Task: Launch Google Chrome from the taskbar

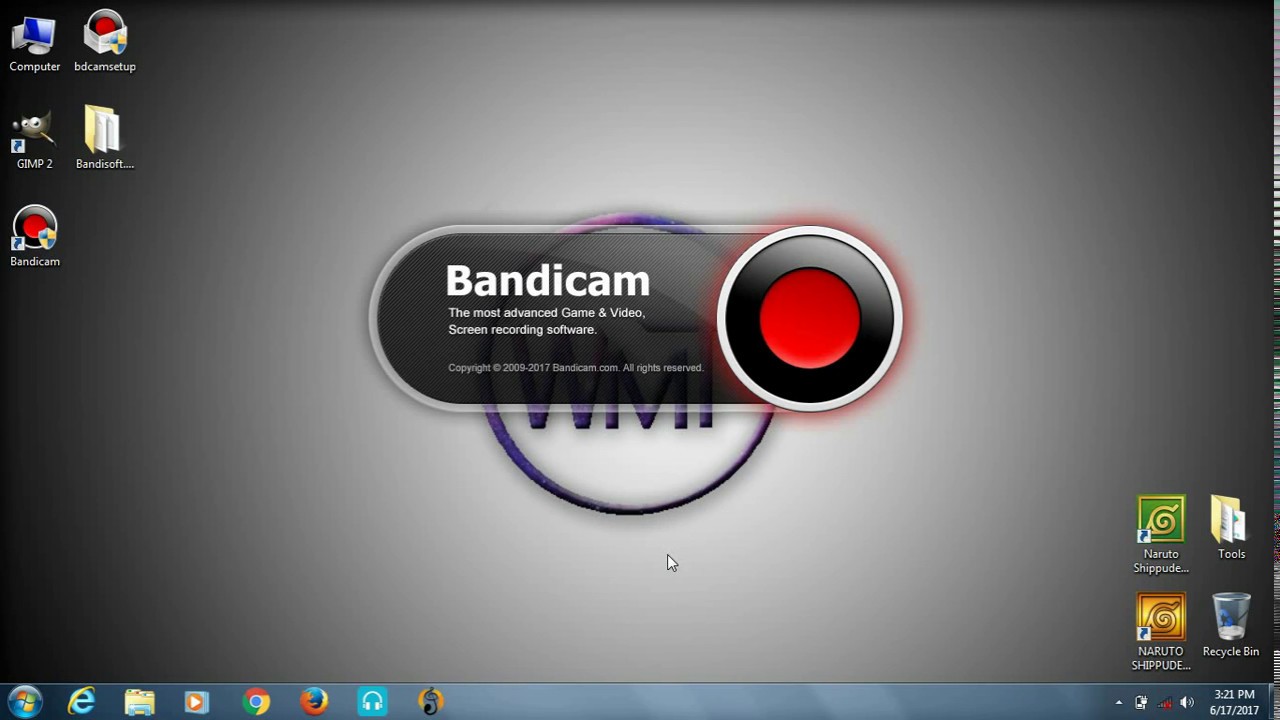Action: pyautogui.click(x=256, y=702)
